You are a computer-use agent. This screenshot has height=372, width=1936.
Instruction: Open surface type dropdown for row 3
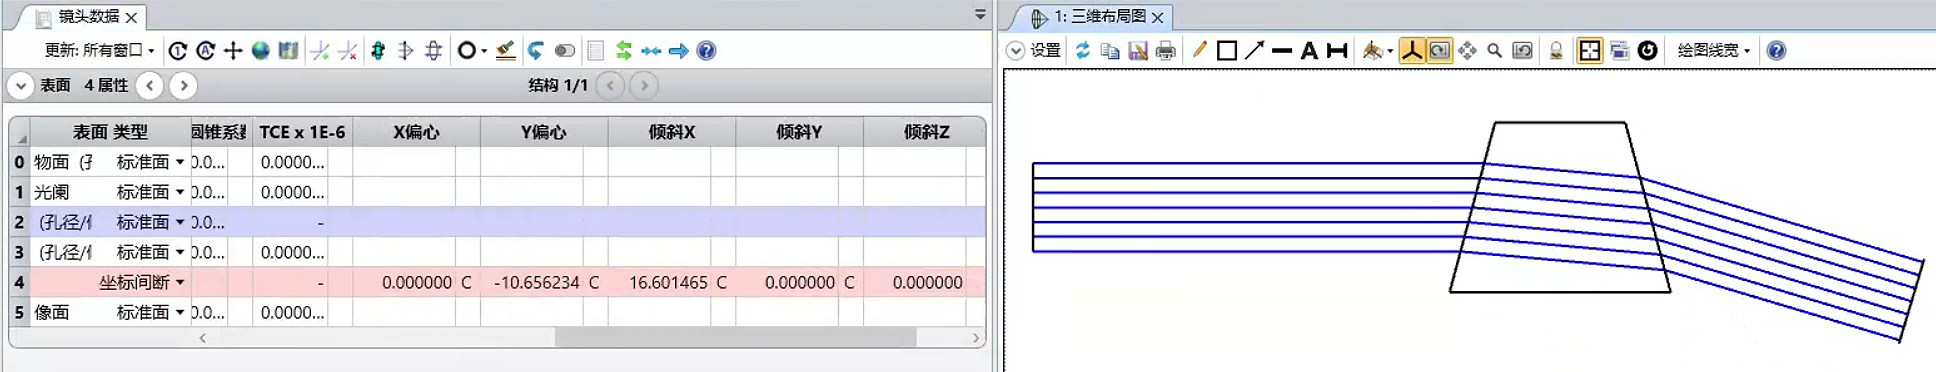[x=180, y=252]
